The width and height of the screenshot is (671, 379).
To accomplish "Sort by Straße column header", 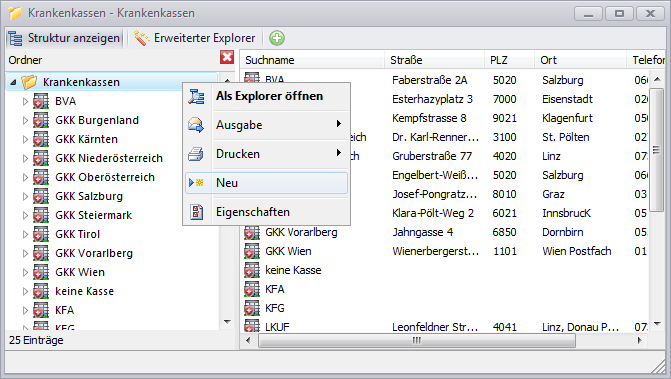I will [x=435, y=60].
